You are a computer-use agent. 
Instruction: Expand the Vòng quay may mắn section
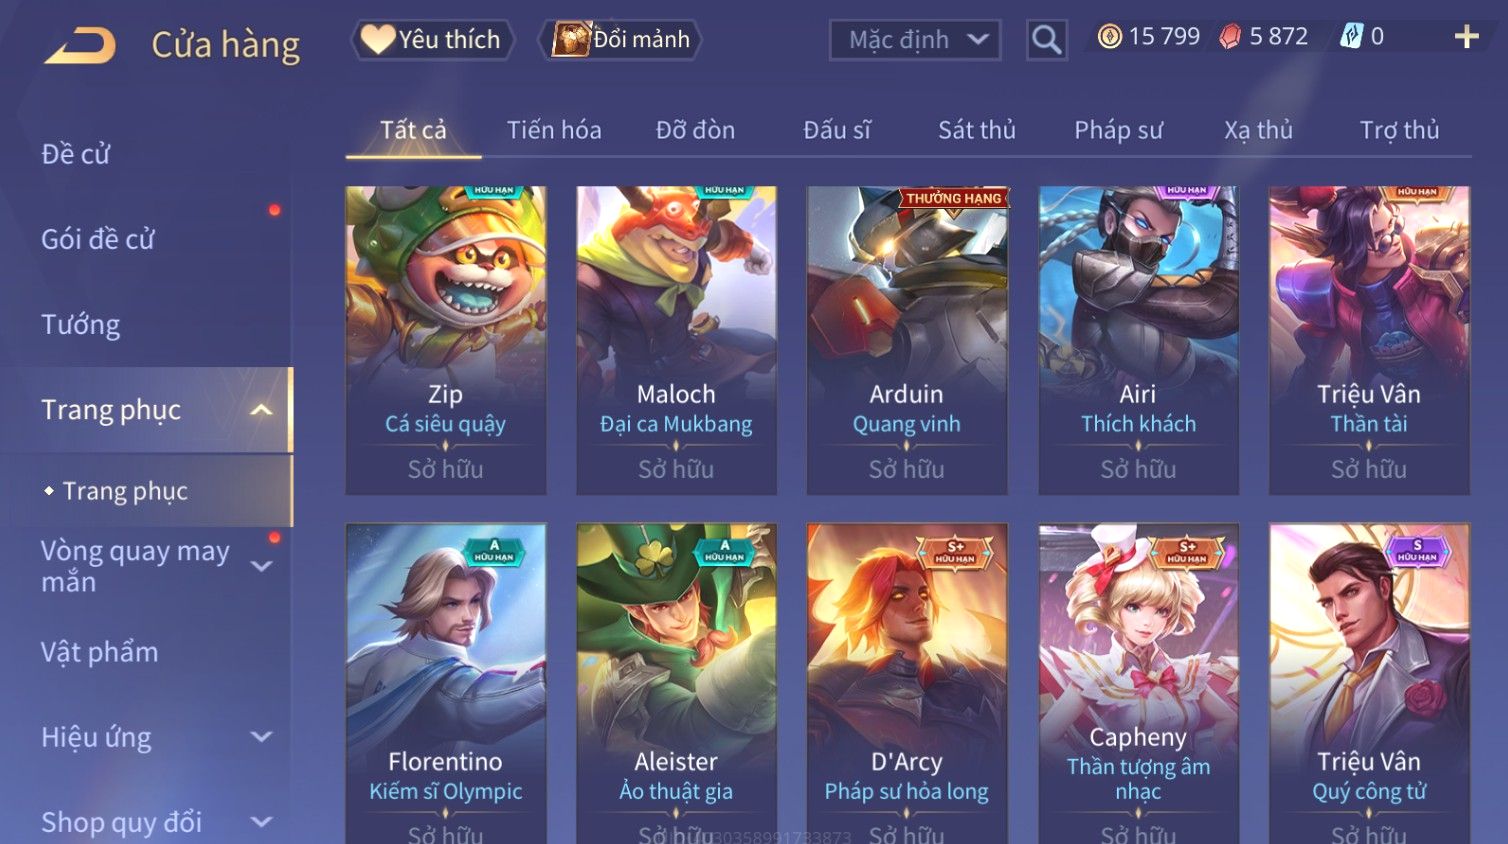(261, 566)
